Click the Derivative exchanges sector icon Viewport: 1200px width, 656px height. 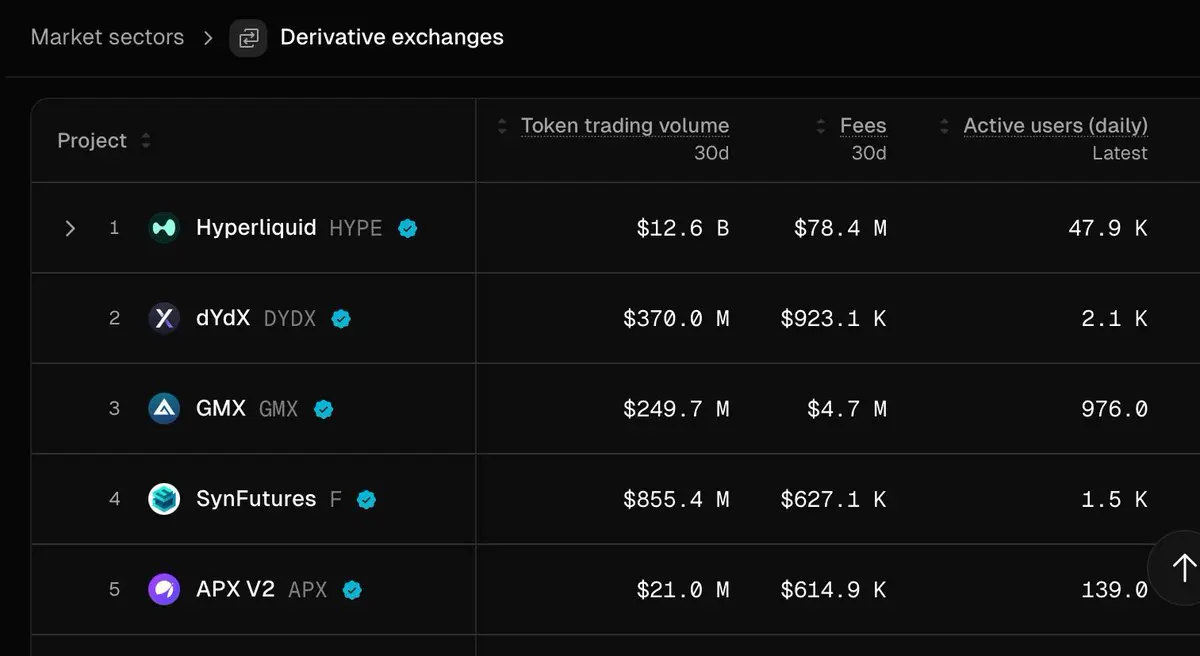pos(248,38)
